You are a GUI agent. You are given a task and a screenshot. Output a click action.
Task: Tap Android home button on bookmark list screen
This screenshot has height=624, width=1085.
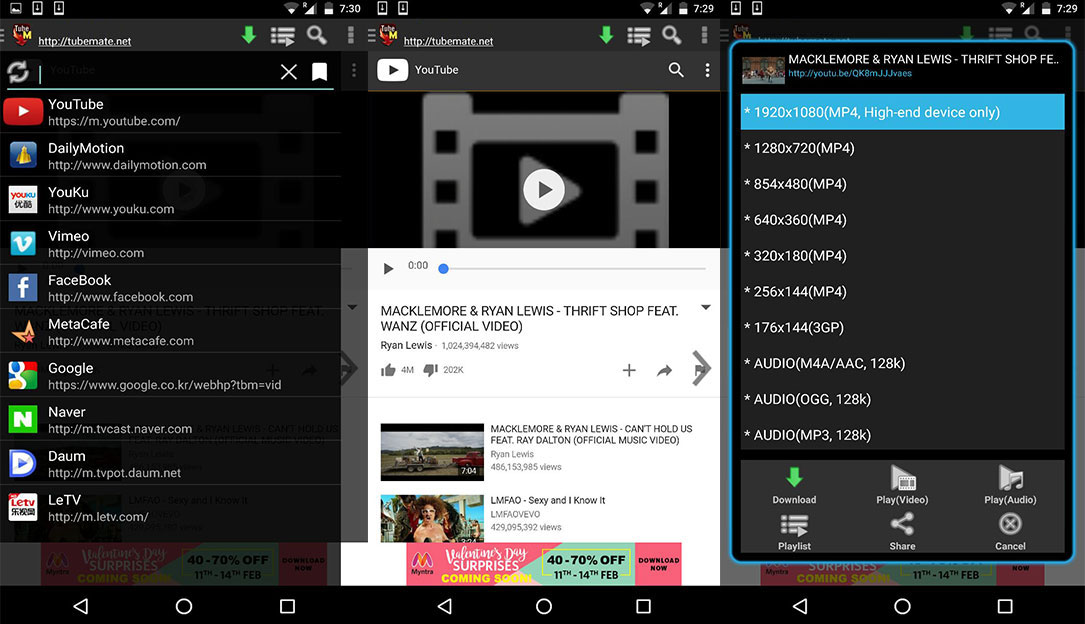click(x=184, y=606)
